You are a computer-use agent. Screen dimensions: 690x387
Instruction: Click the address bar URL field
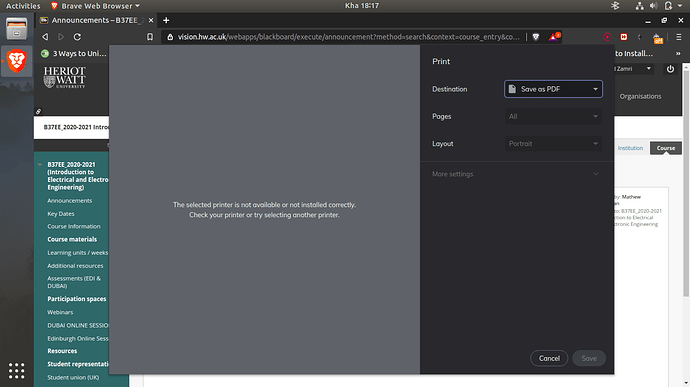349,37
